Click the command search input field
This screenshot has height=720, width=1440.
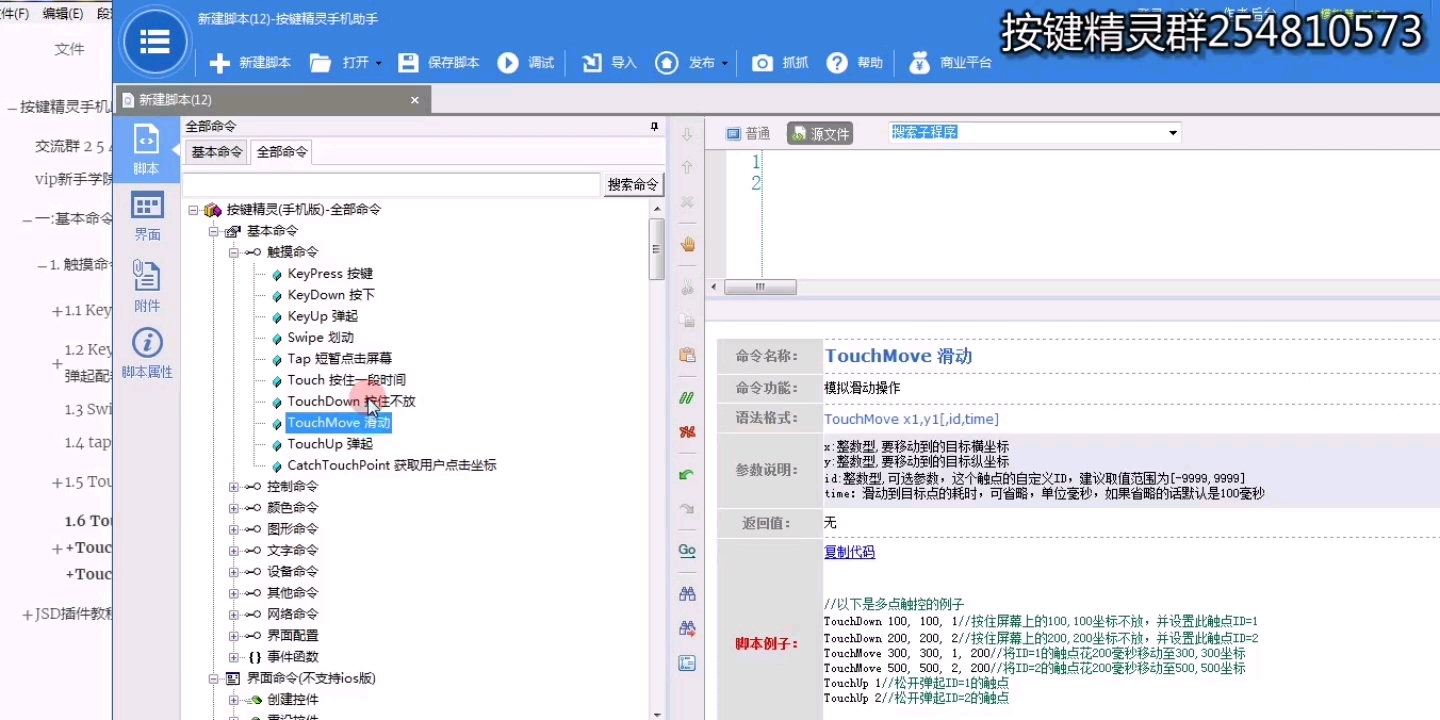(391, 185)
